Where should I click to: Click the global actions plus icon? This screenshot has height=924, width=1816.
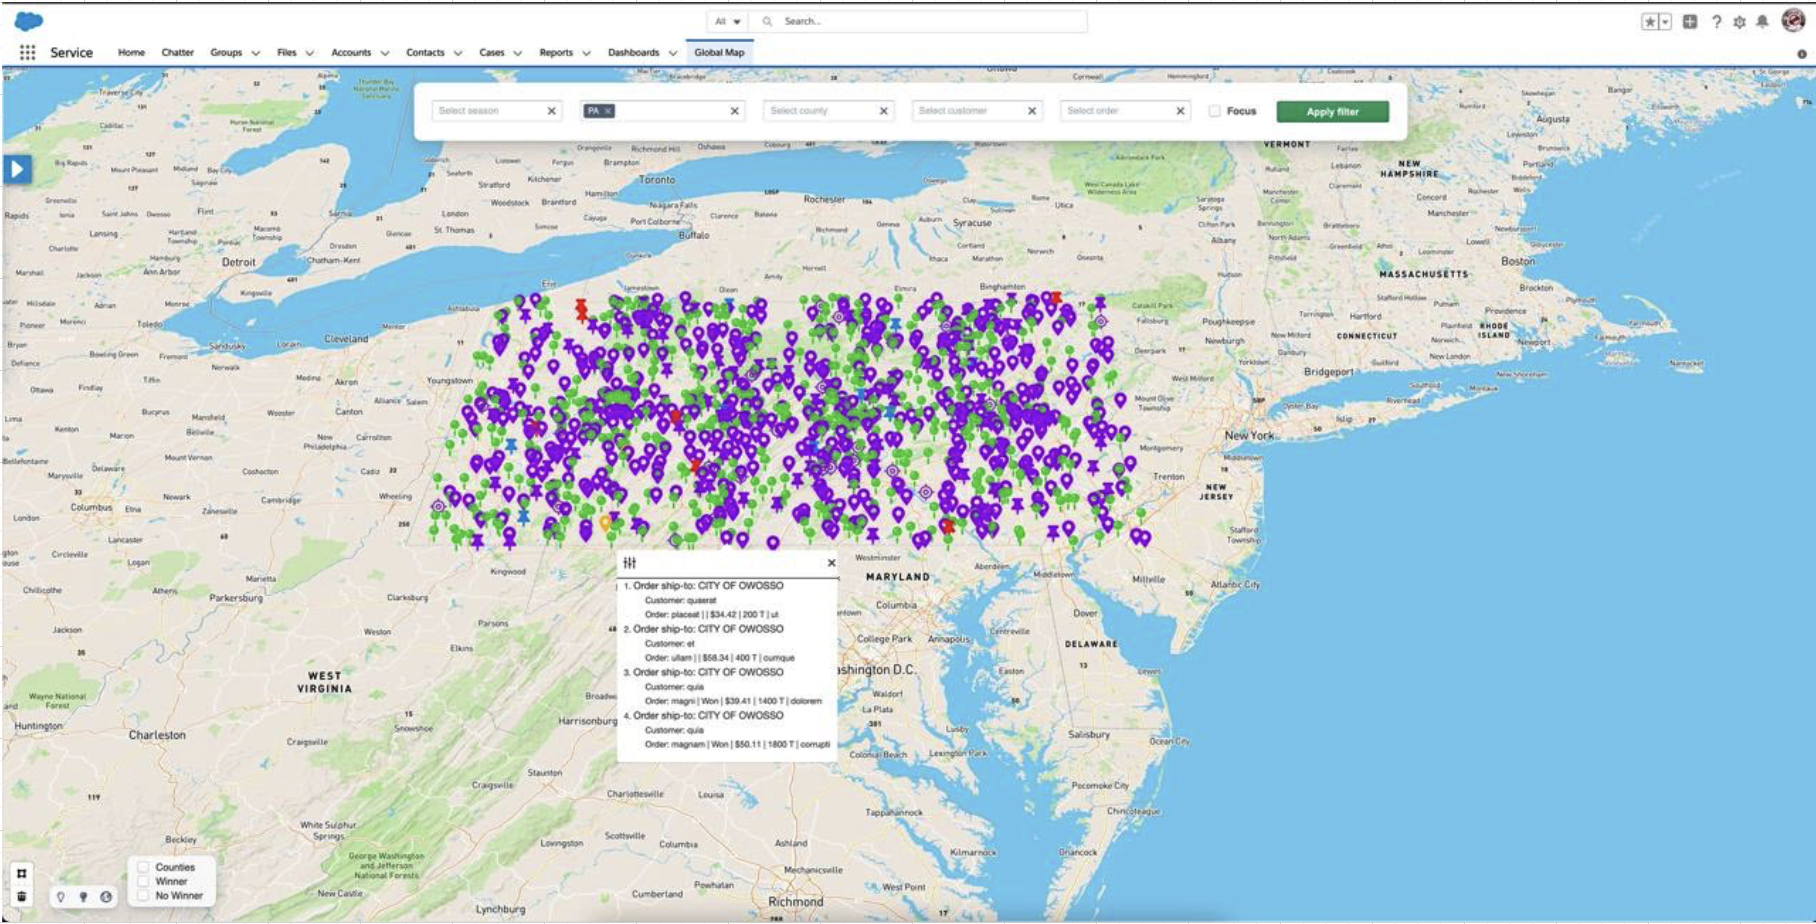click(x=1690, y=21)
